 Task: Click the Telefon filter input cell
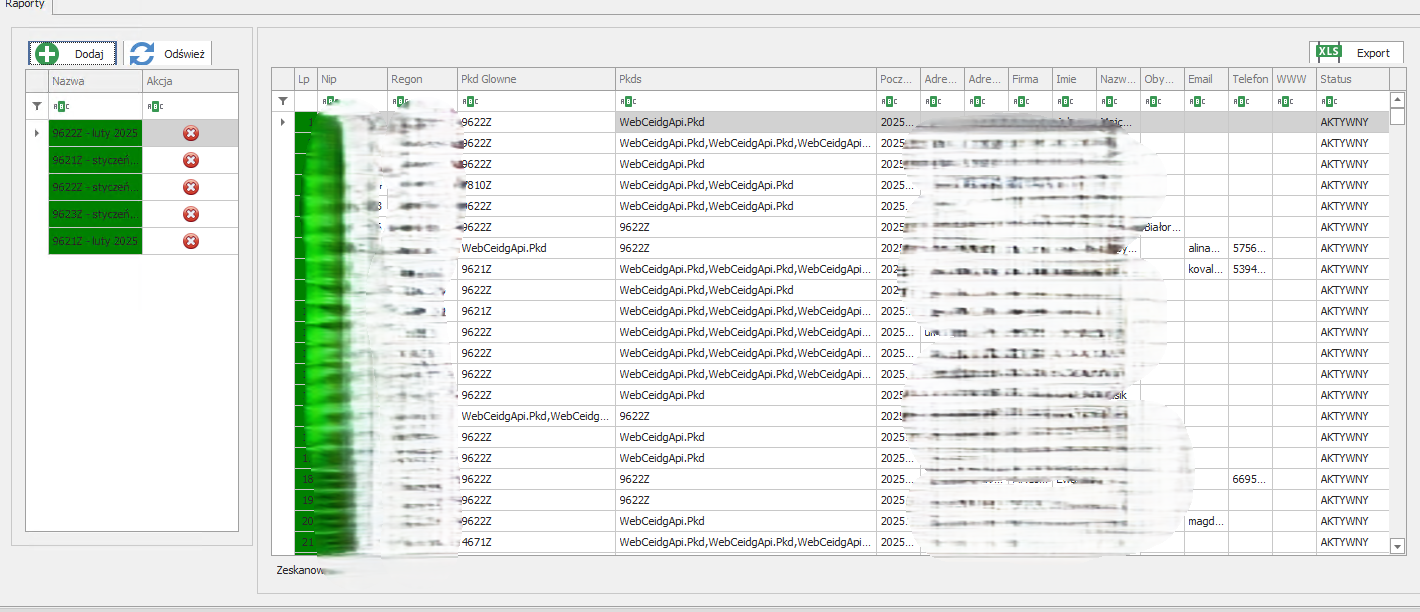(1256, 101)
